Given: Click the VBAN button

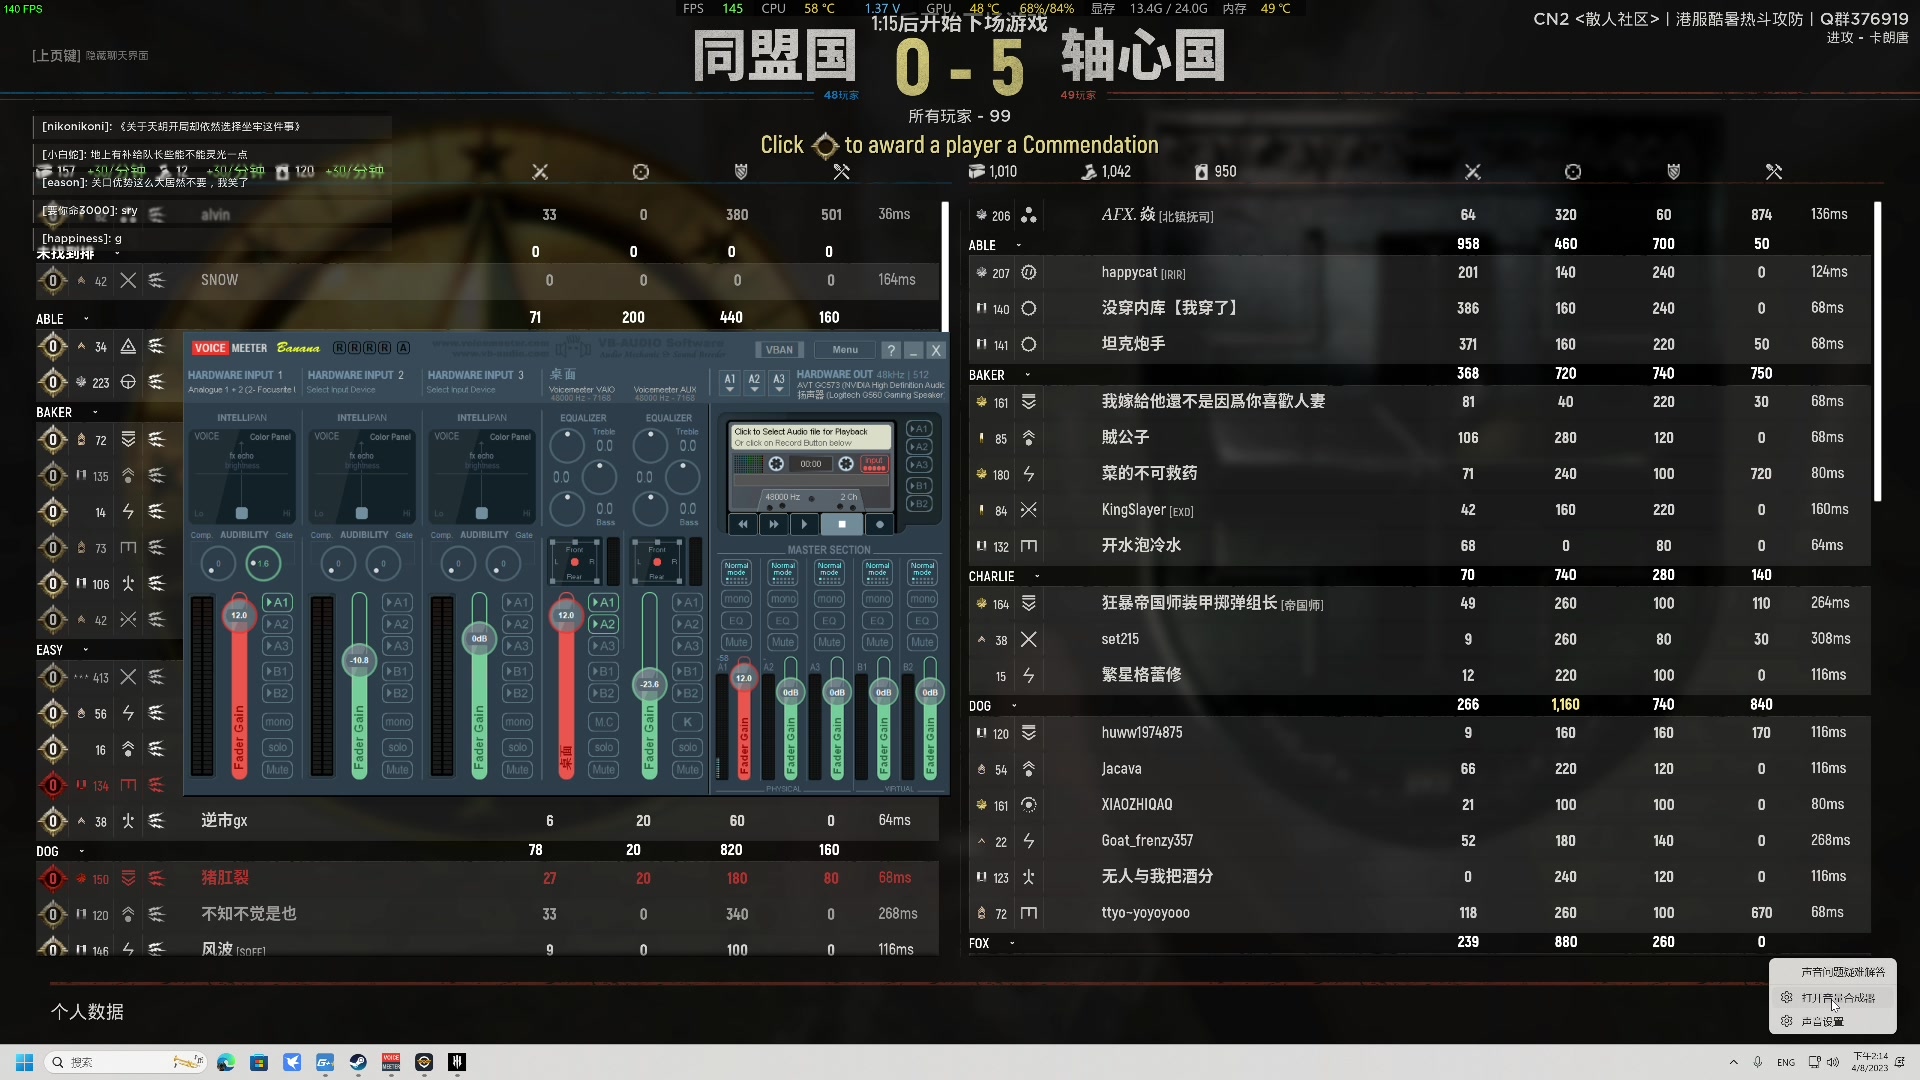Looking at the screenshot, I should [x=779, y=350].
